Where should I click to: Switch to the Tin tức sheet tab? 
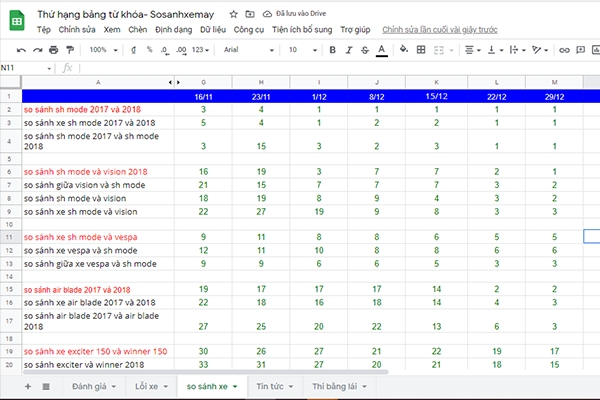(275, 386)
